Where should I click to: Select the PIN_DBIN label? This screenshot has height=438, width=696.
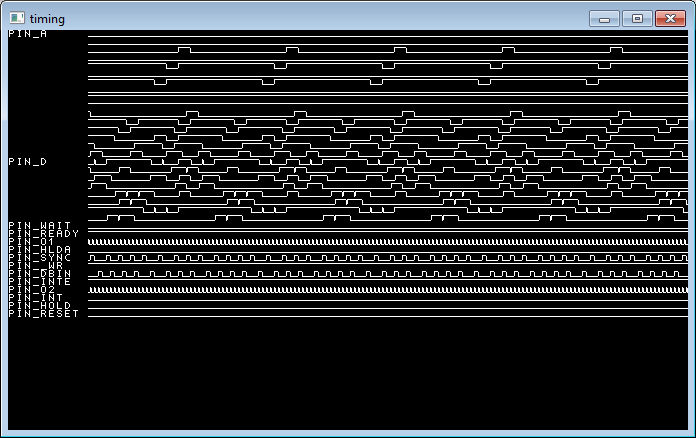tap(40, 273)
